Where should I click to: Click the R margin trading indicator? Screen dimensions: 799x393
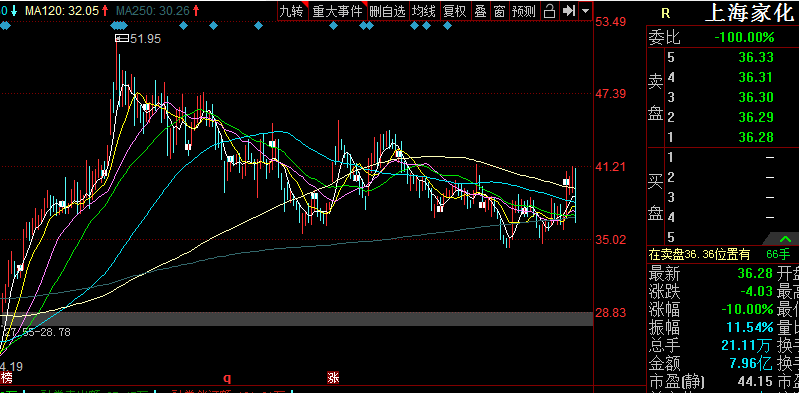pyautogui.click(x=665, y=14)
